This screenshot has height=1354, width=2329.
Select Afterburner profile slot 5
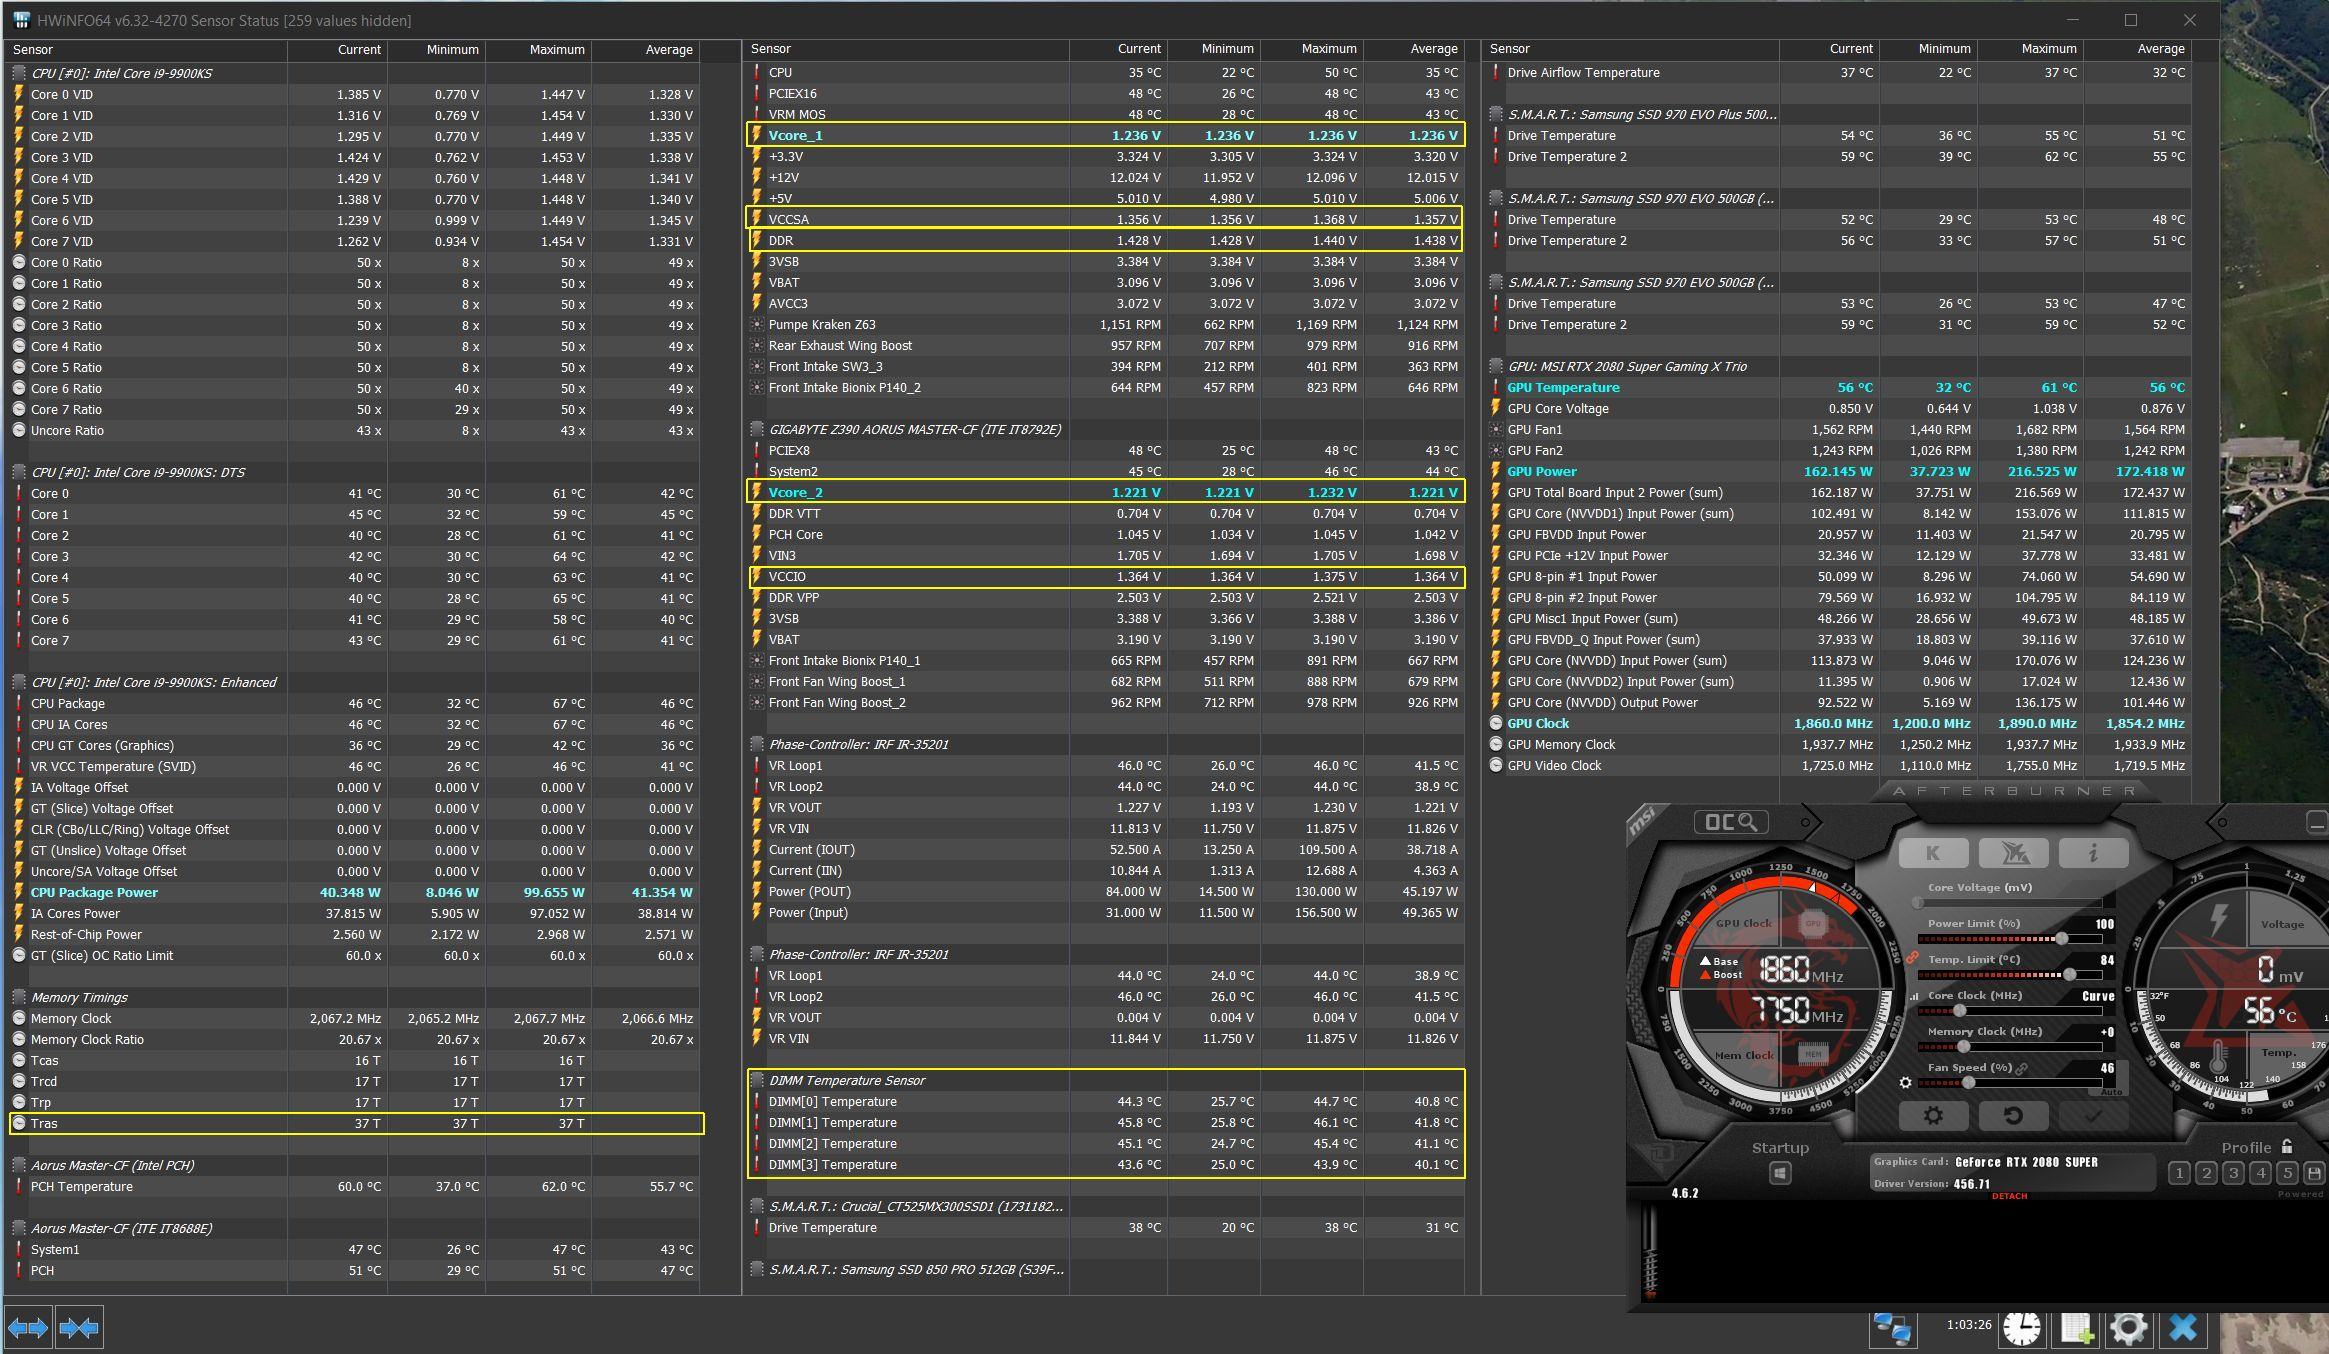pos(2287,1173)
